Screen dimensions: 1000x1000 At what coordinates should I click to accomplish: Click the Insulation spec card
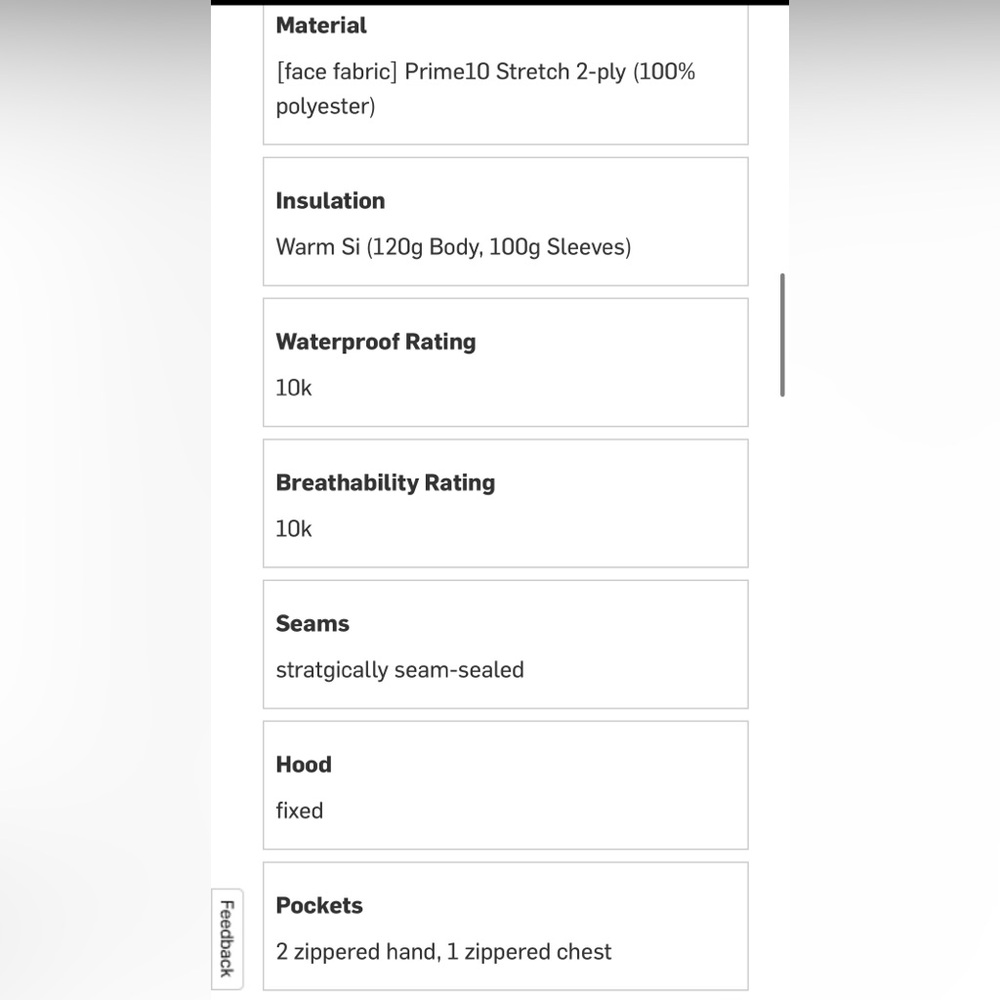pos(506,222)
